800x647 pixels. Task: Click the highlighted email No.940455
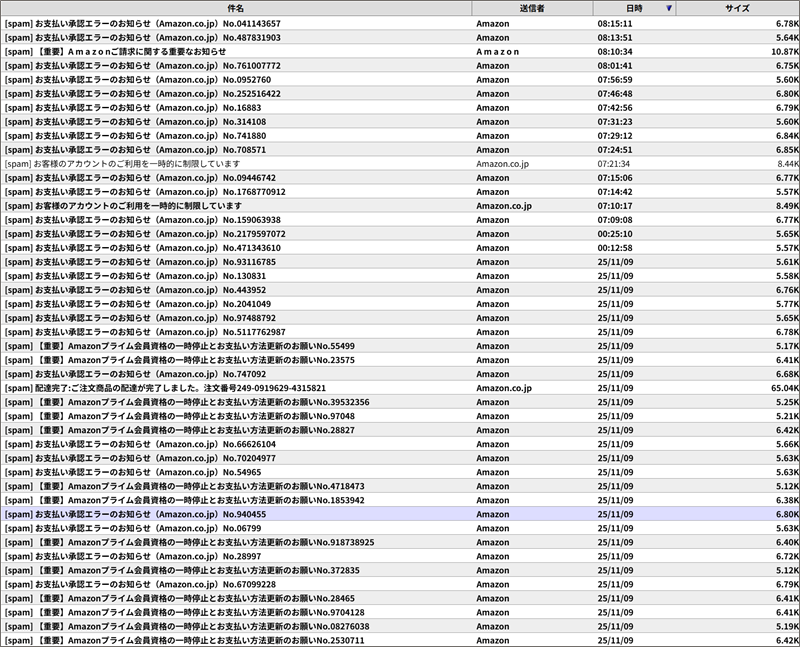[x=135, y=514]
